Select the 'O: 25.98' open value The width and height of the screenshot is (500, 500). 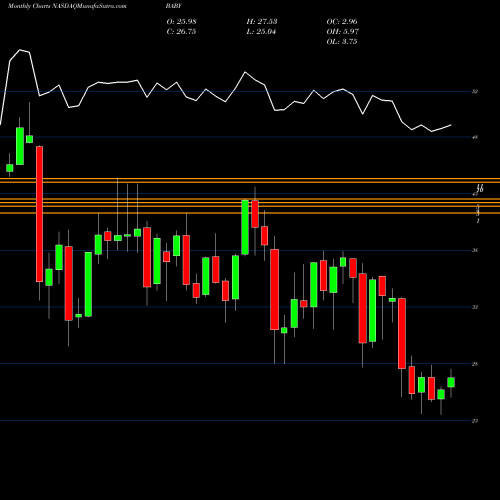(181, 22)
